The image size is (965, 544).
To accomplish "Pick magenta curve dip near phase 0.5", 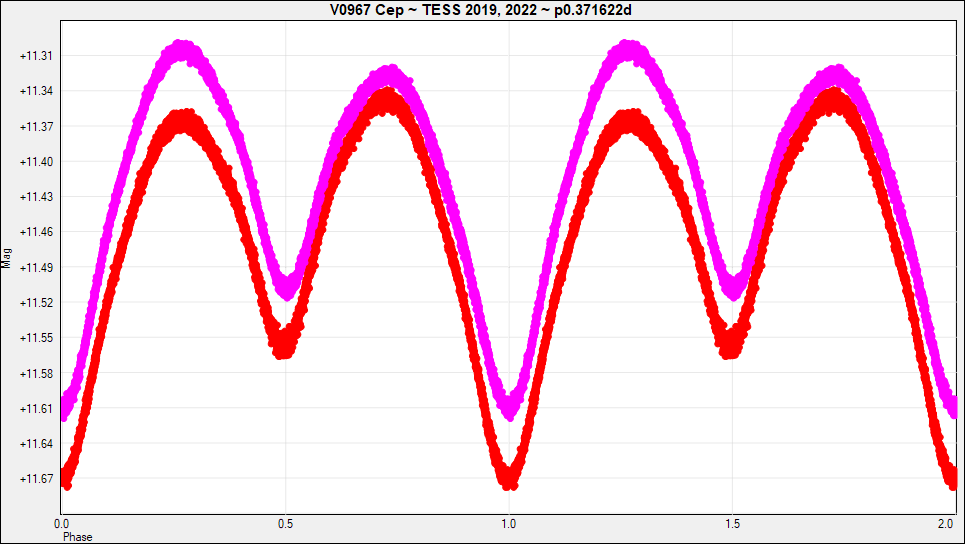I will tap(288, 288).
